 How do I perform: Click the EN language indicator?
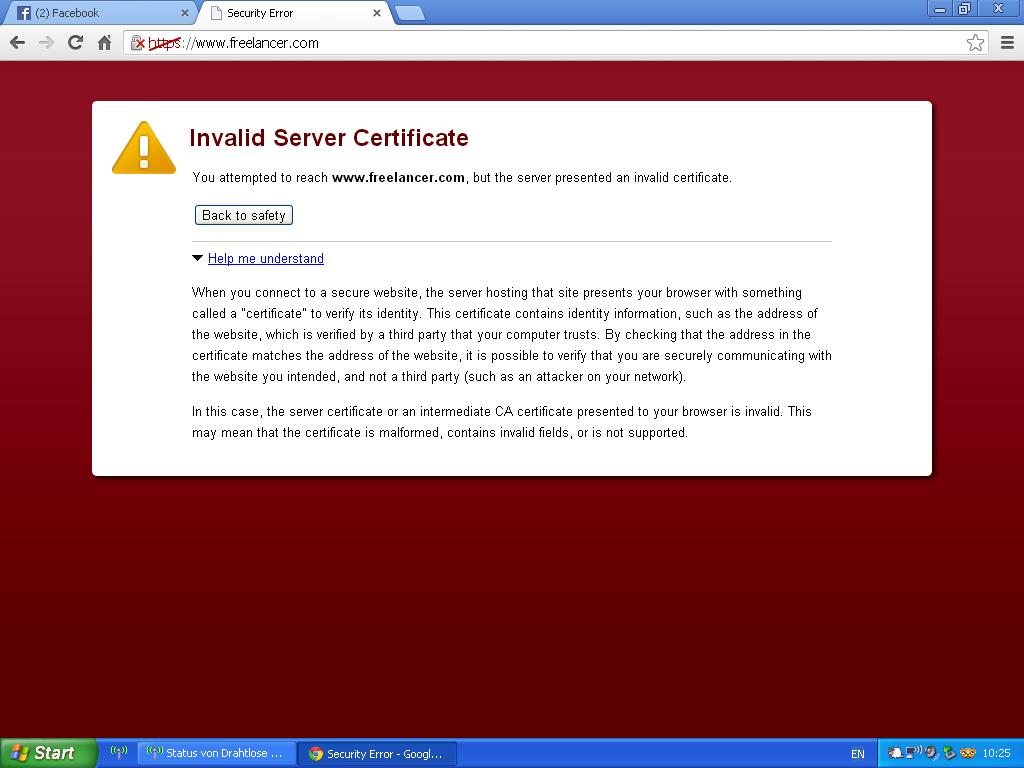[x=857, y=754]
